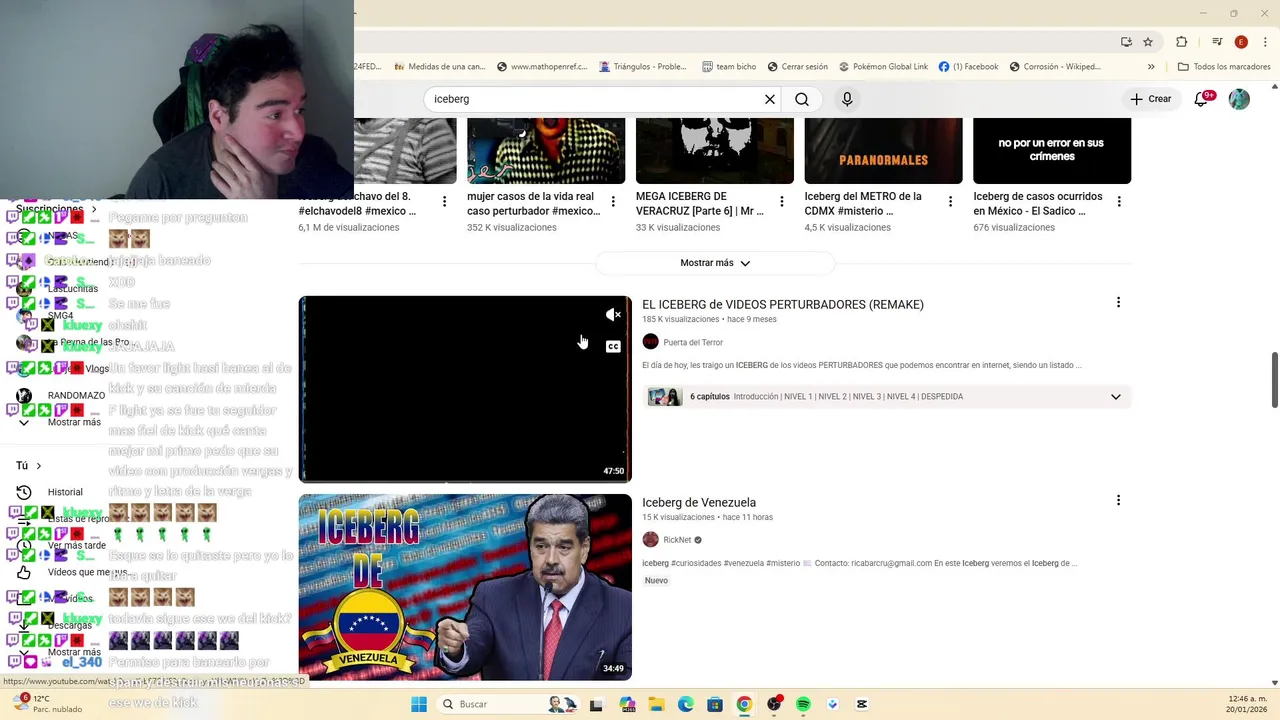Open Microsoft Edge from taskbar
Viewport: 1280px width, 720px height.
coord(685,704)
